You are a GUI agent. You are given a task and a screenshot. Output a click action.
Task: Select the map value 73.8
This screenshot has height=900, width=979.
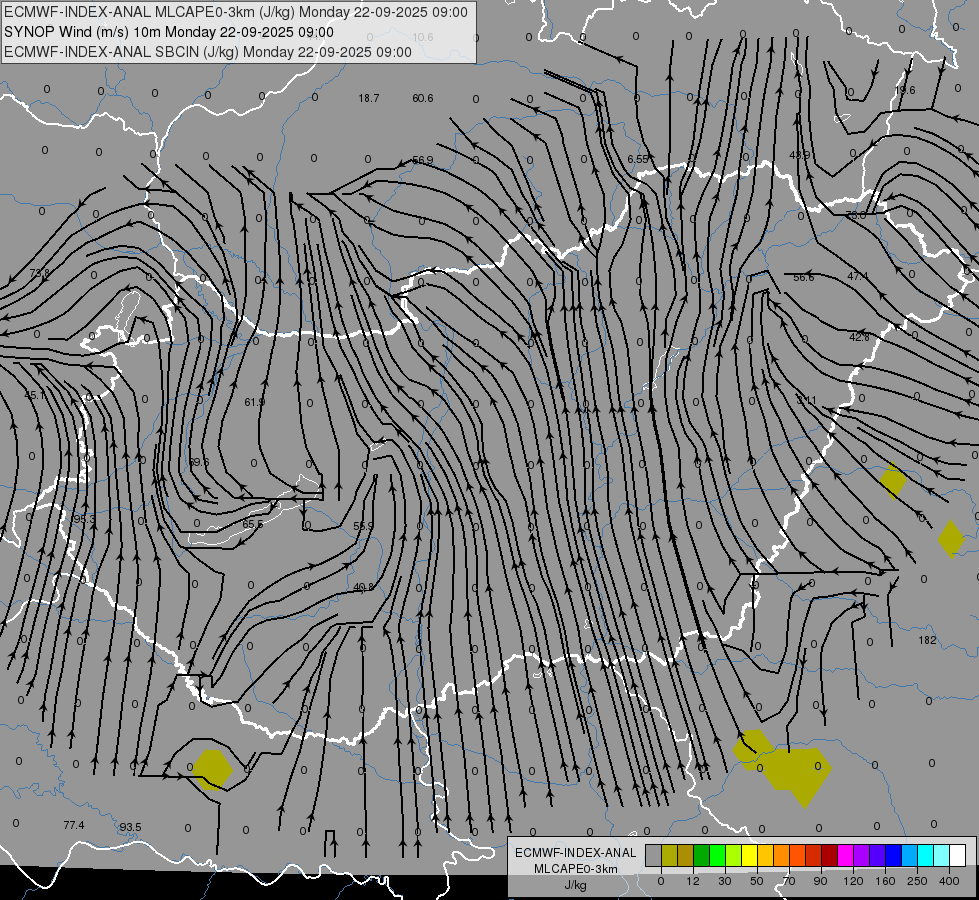coord(39,273)
